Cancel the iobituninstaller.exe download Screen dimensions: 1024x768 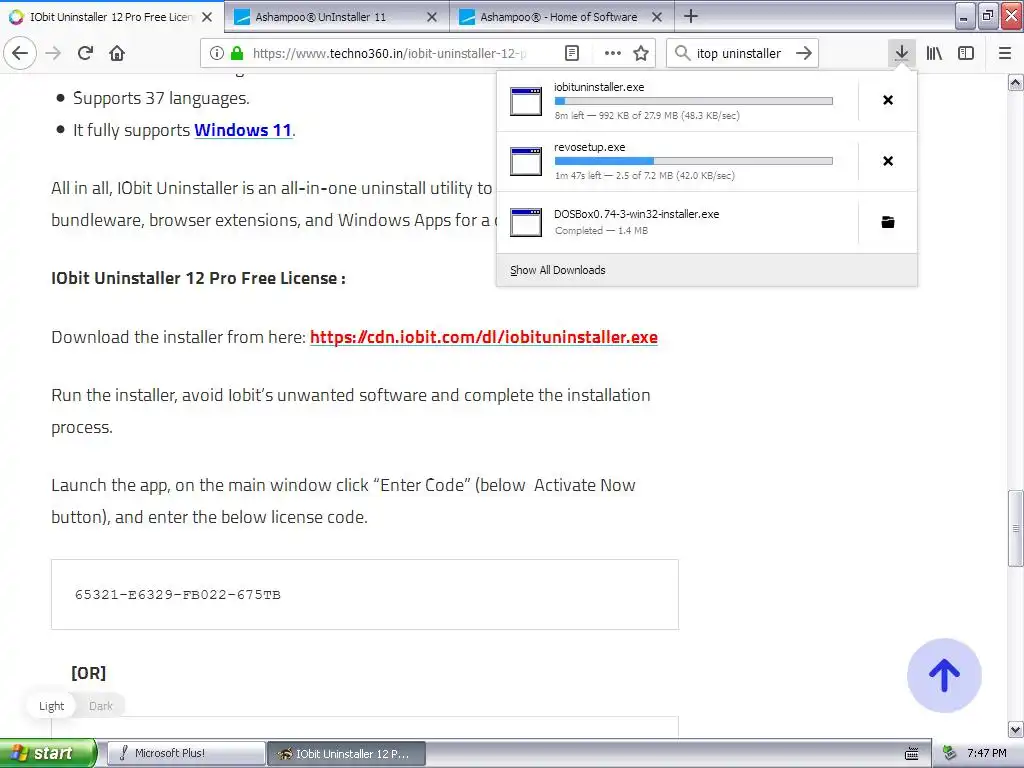click(x=888, y=100)
